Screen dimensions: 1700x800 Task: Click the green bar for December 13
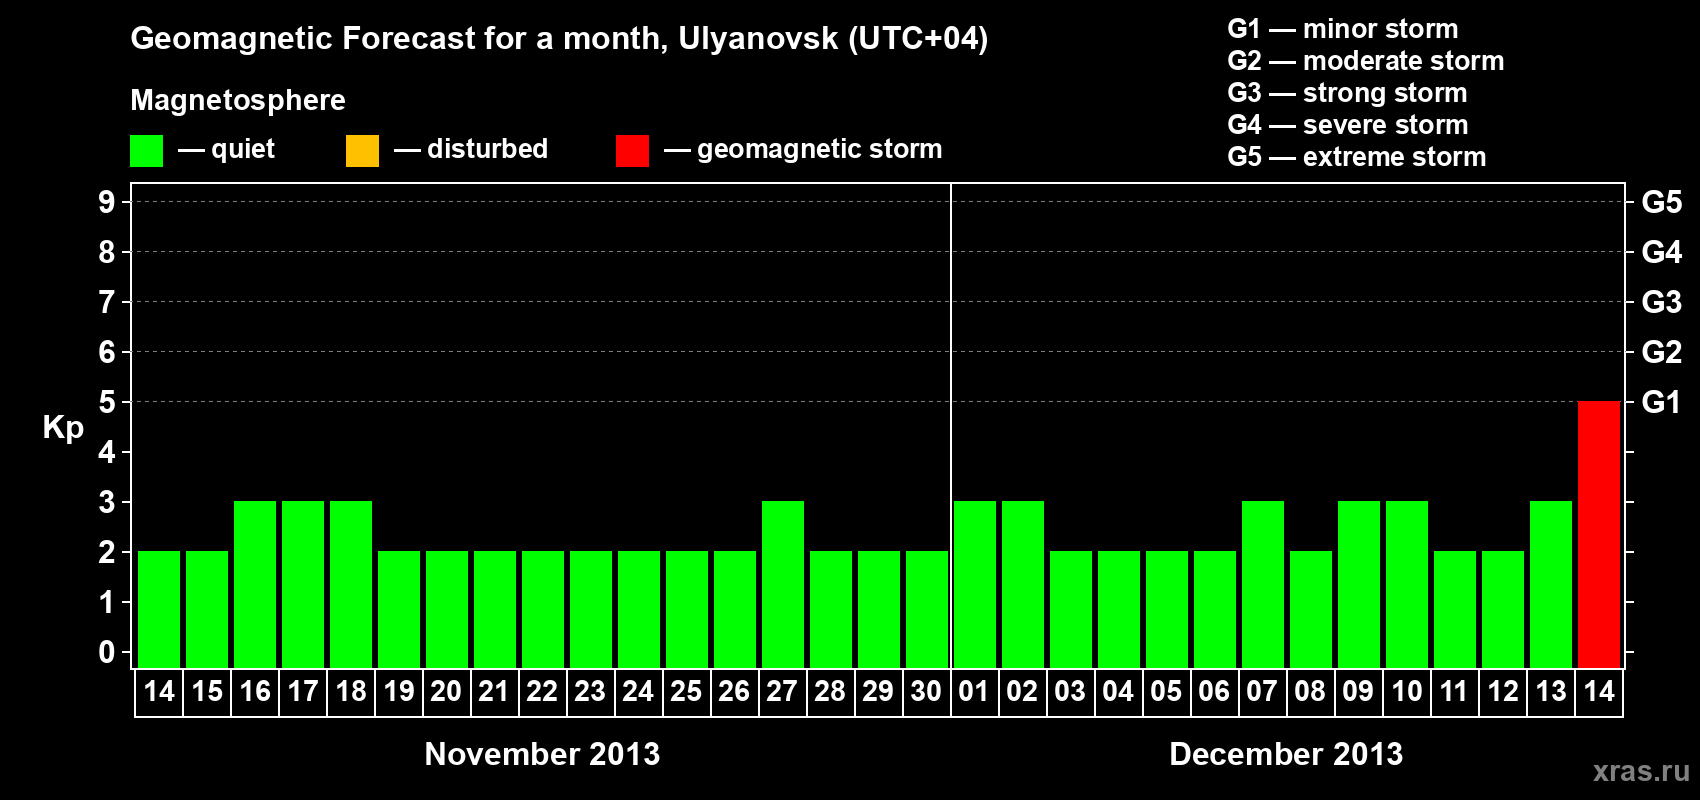click(1551, 584)
